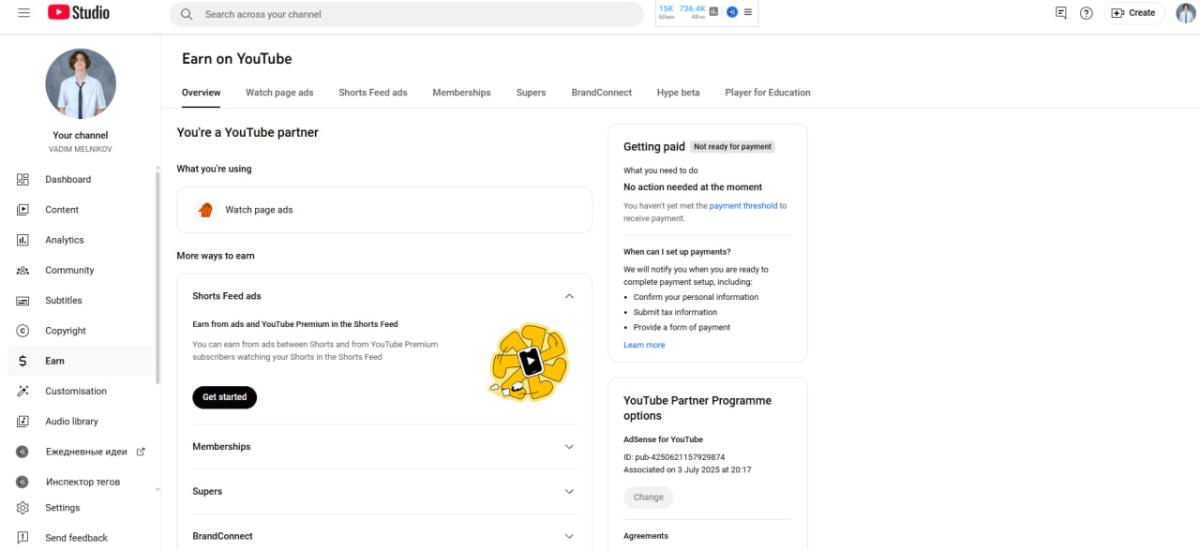Screen dimensions: 1200x550
Task: Click the 'Confirm your personal information' text
Action: pos(696,297)
